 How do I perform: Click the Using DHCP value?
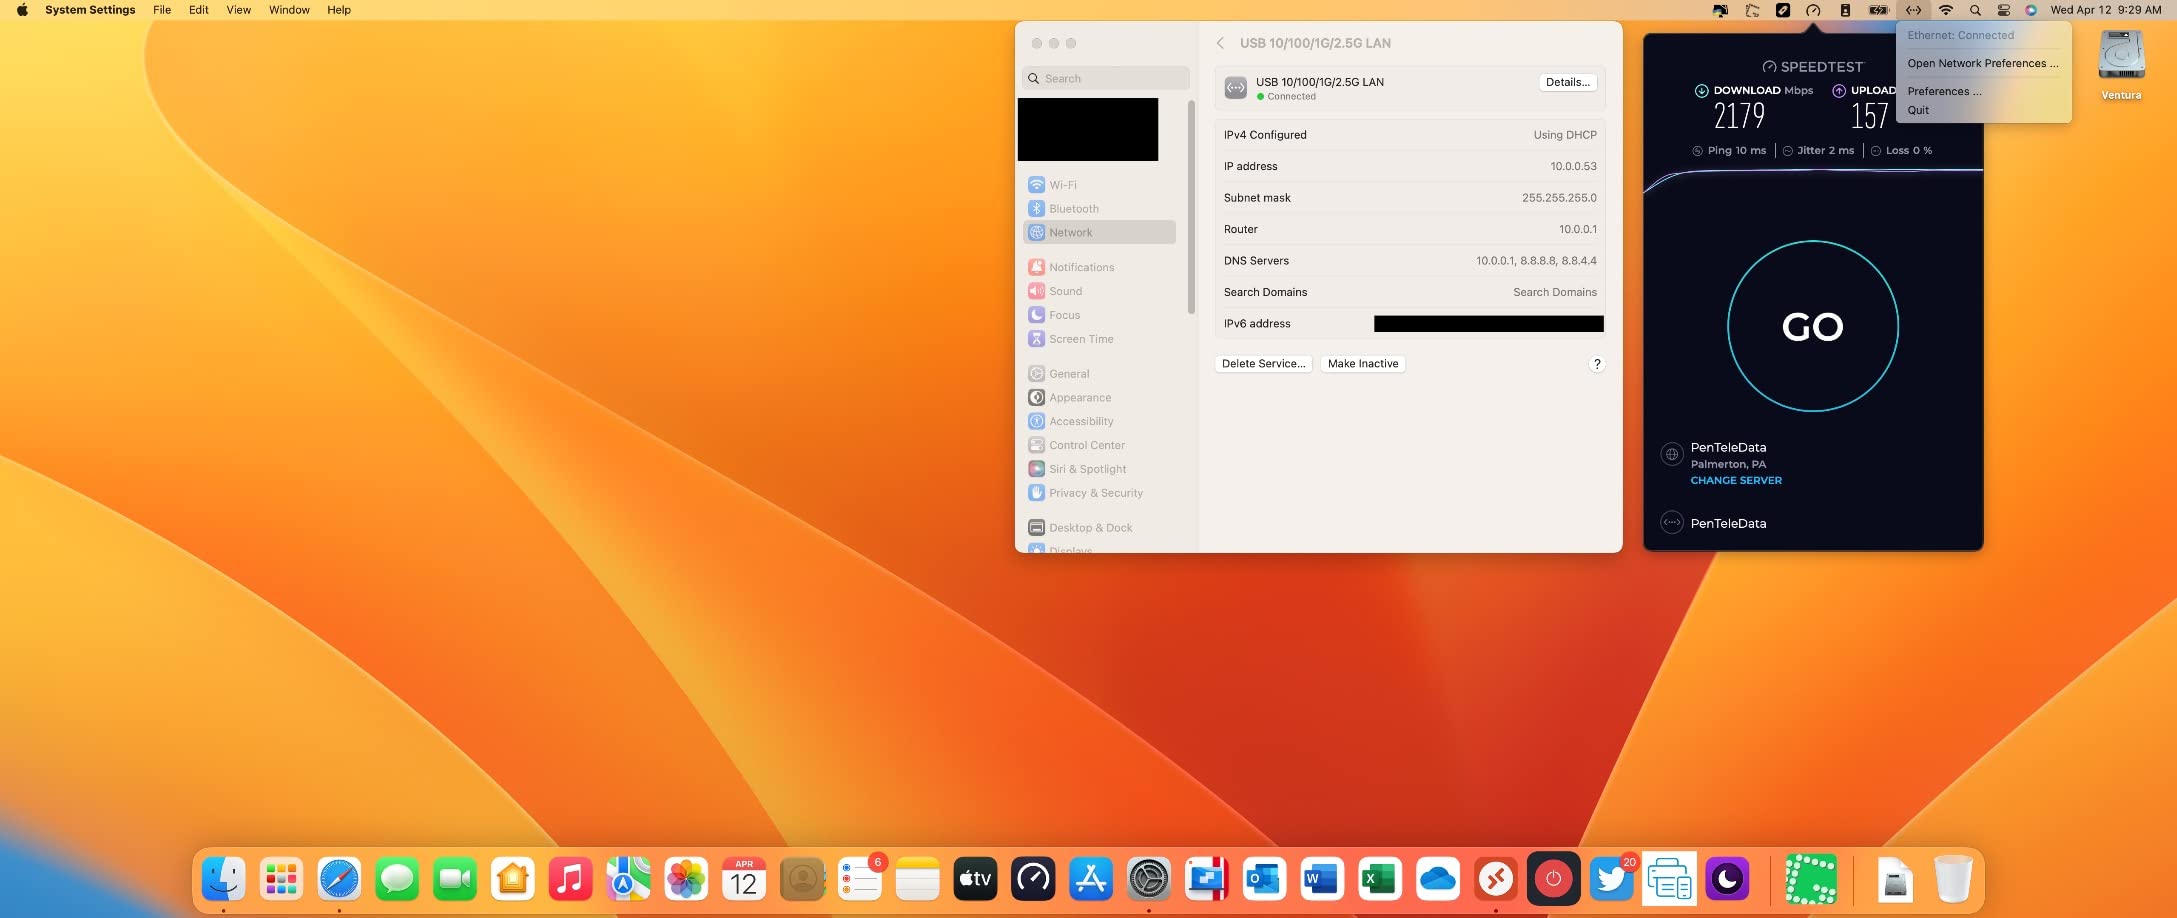tap(1565, 135)
